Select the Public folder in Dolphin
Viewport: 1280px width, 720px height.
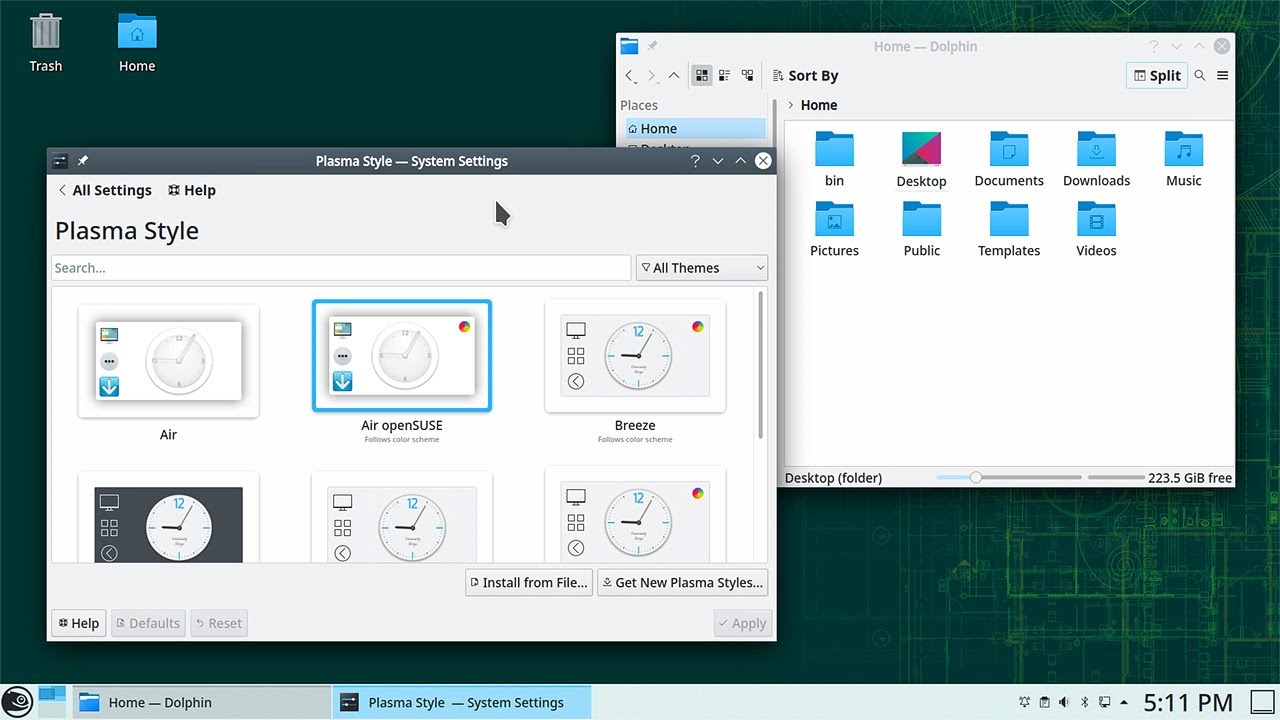click(x=921, y=230)
